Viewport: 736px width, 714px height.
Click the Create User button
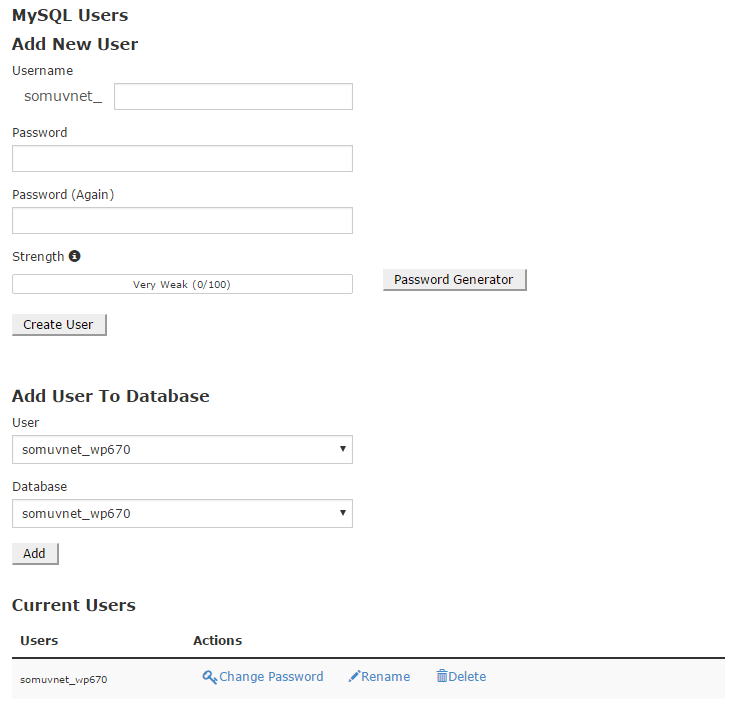click(59, 325)
